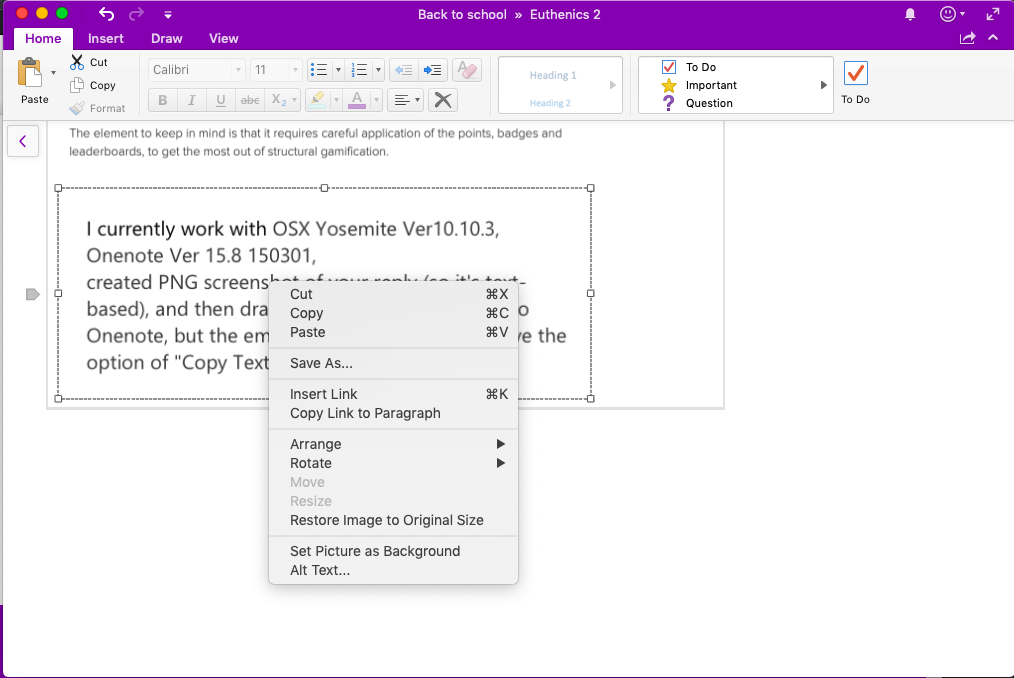This screenshot has height=678, width=1014.
Task: Click the Undo arrow icon
Action: (x=107, y=14)
